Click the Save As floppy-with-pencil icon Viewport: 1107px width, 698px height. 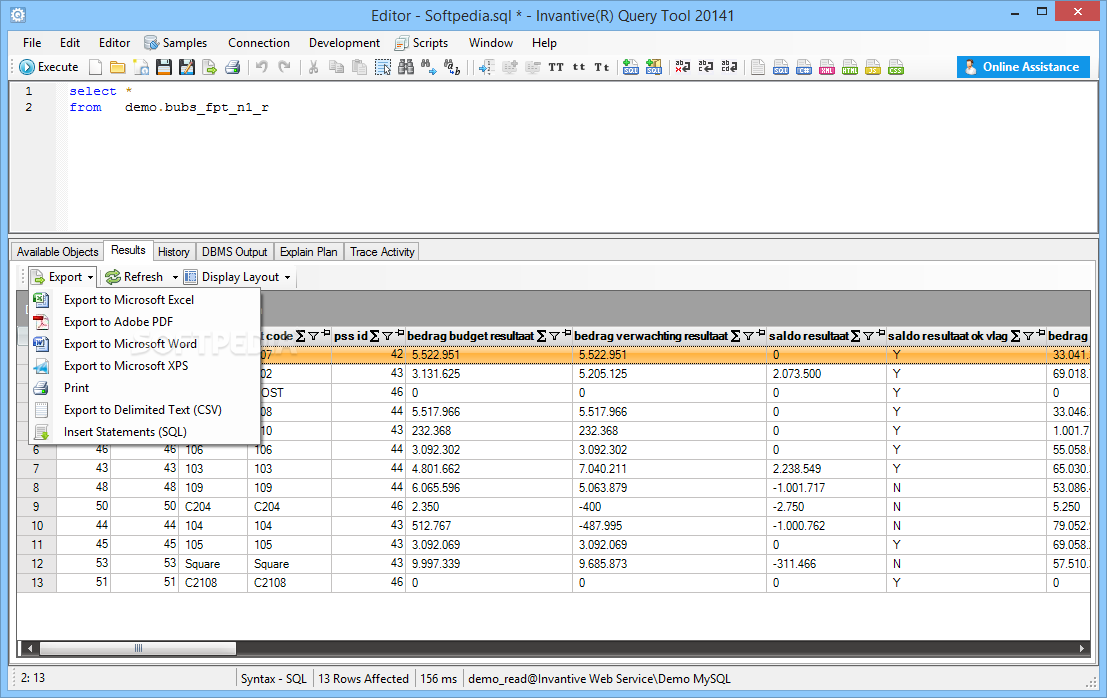pos(186,67)
